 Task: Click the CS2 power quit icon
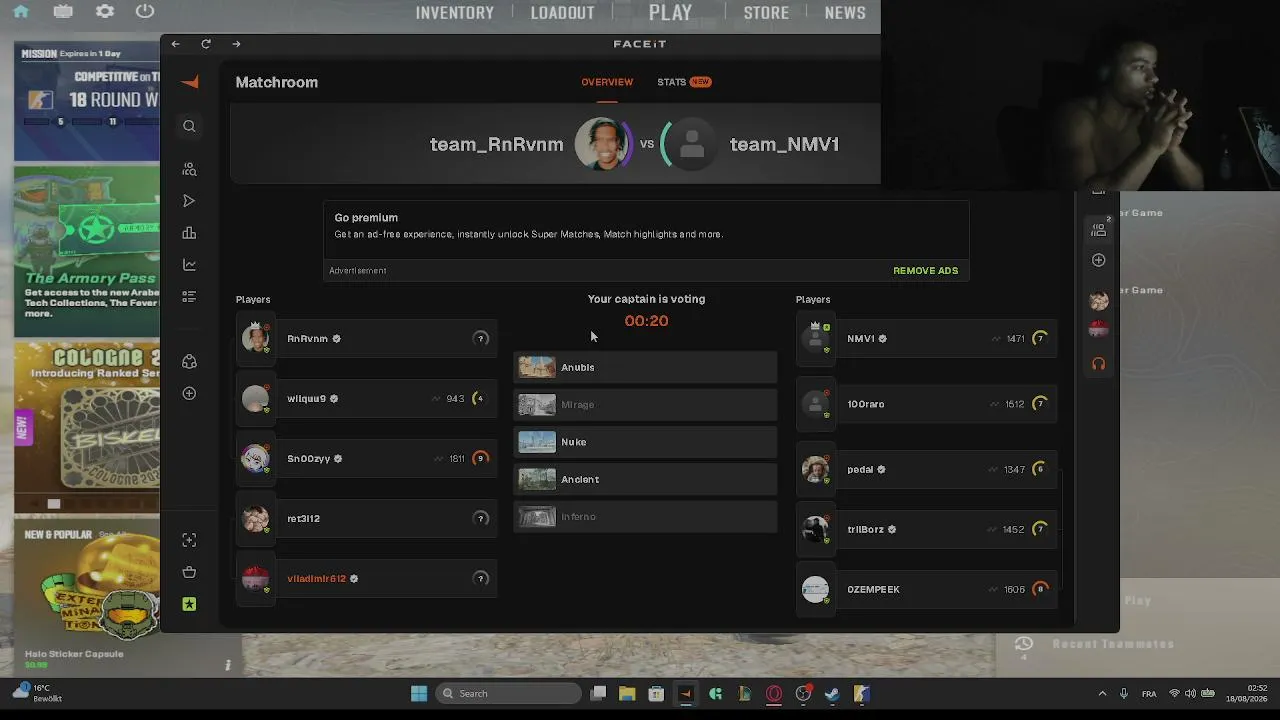pyautogui.click(x=145, y=12)
